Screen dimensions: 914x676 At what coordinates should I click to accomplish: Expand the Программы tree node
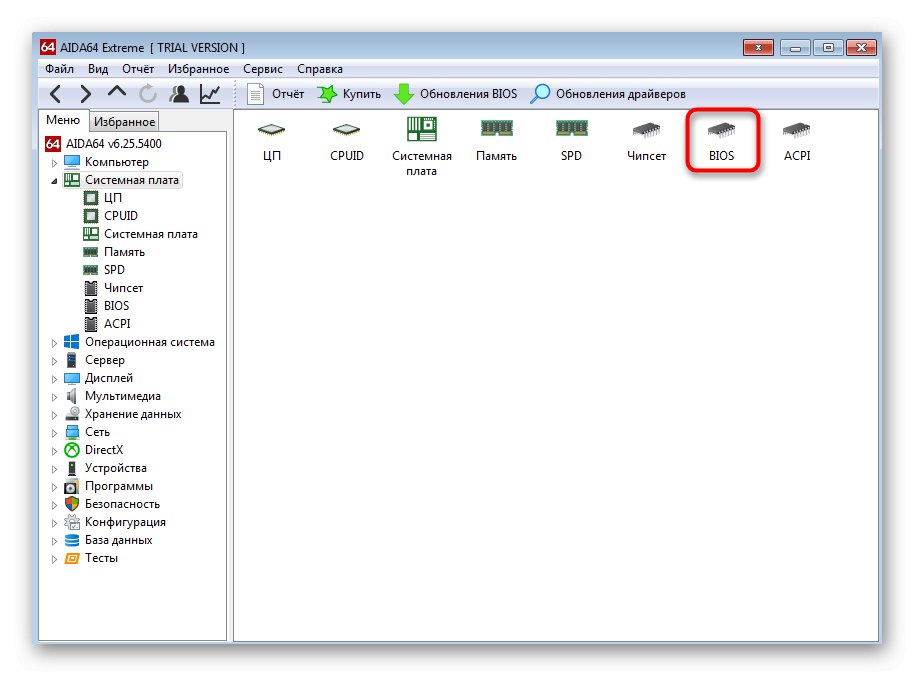pyautogui.click(x=54, y=487)
